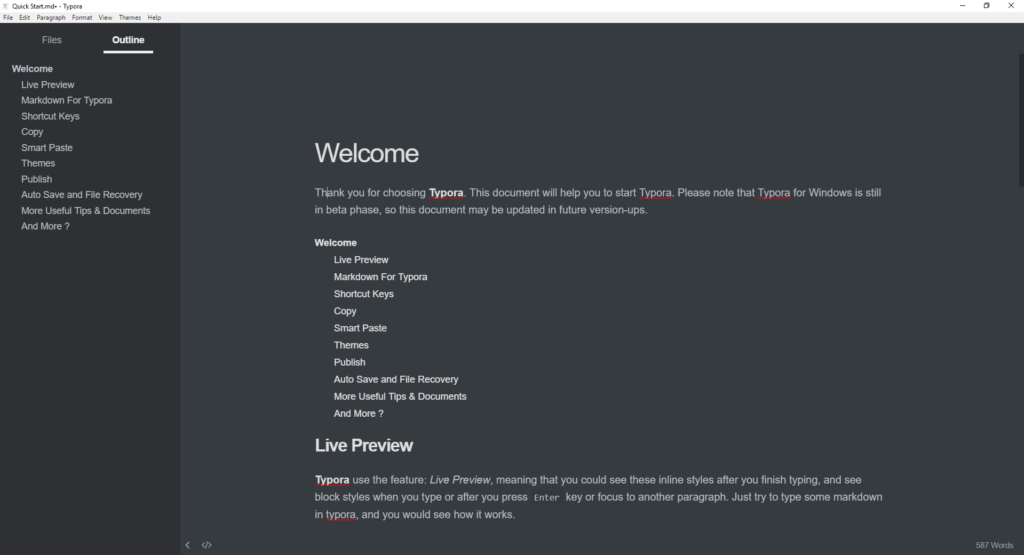Go to Themes section in outline sidebar

click(x=38, y=163)
